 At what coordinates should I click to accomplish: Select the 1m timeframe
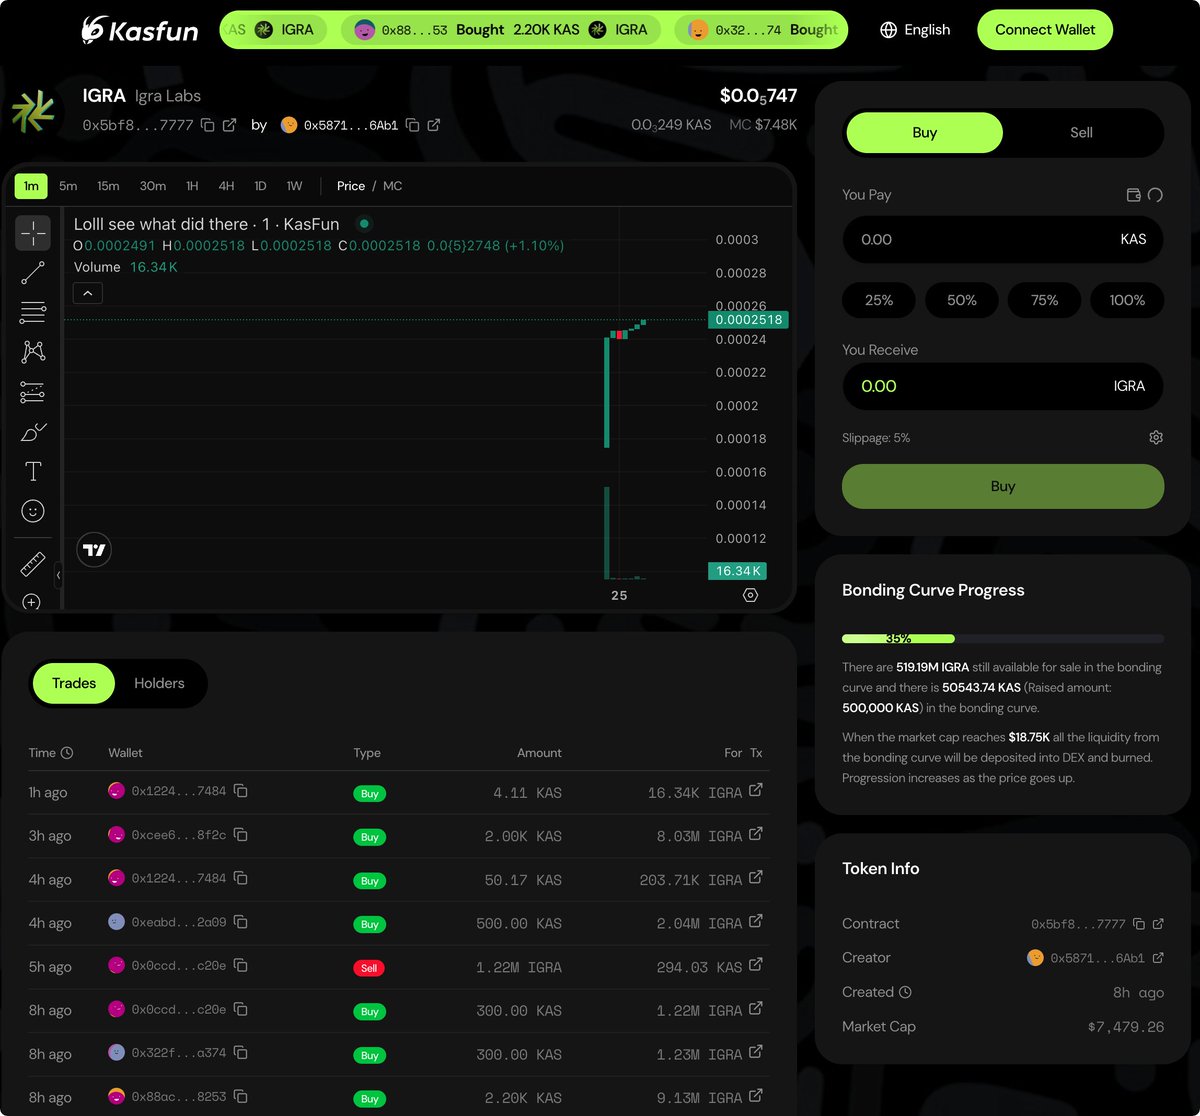(x=31, y=186)
